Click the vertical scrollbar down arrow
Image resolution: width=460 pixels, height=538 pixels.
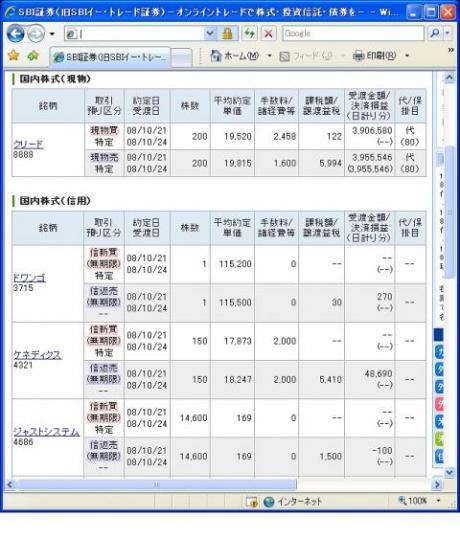click(x=449, y=473)
